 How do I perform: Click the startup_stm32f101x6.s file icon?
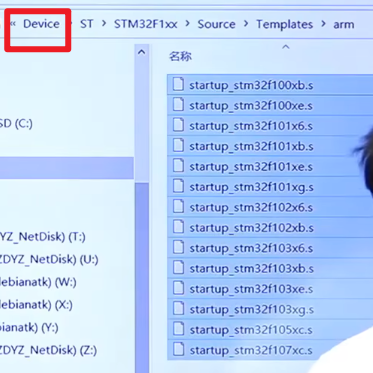(178, 125)
